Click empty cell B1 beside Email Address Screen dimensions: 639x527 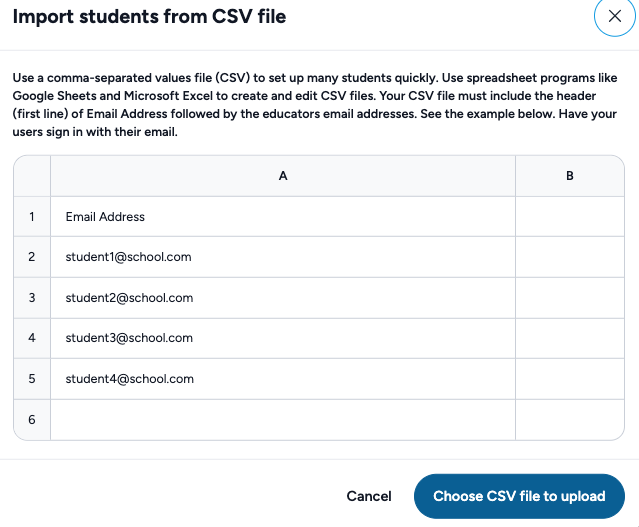(x=570, y=216)
